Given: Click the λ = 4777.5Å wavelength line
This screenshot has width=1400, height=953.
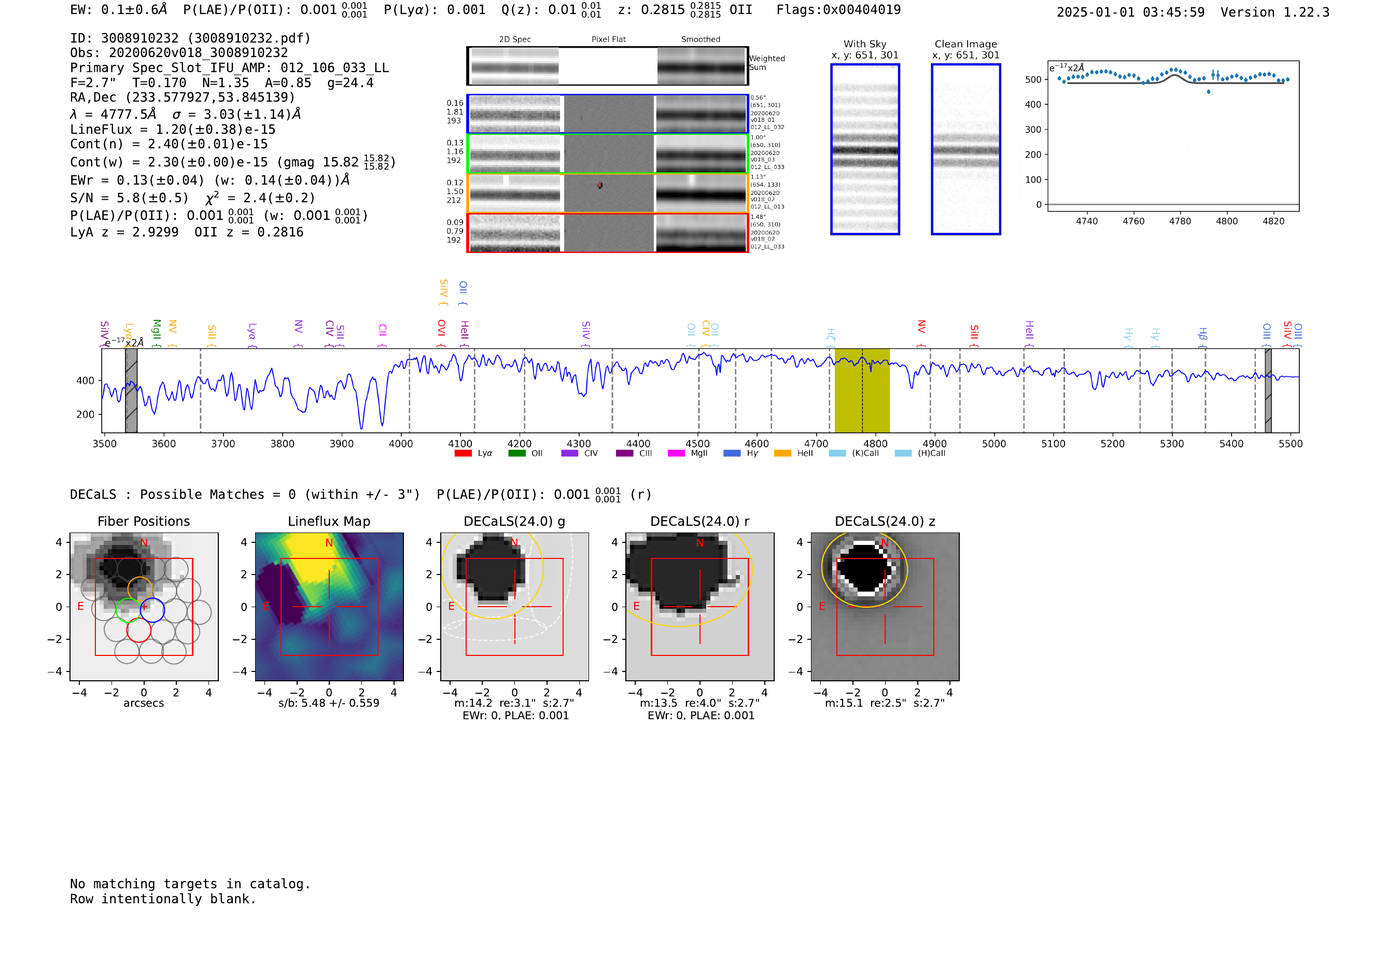Looking at the screenshot, I should coord(186,114).
